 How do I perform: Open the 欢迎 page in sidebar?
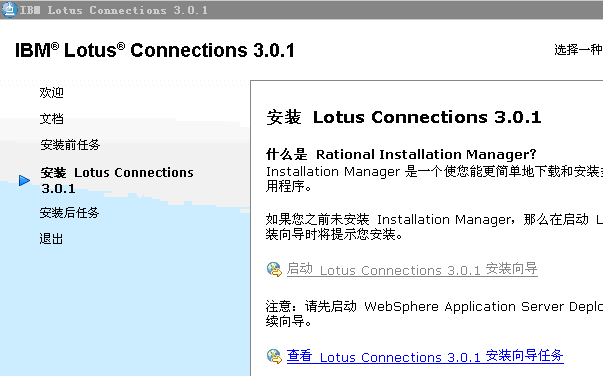click(x=52, y=93)
